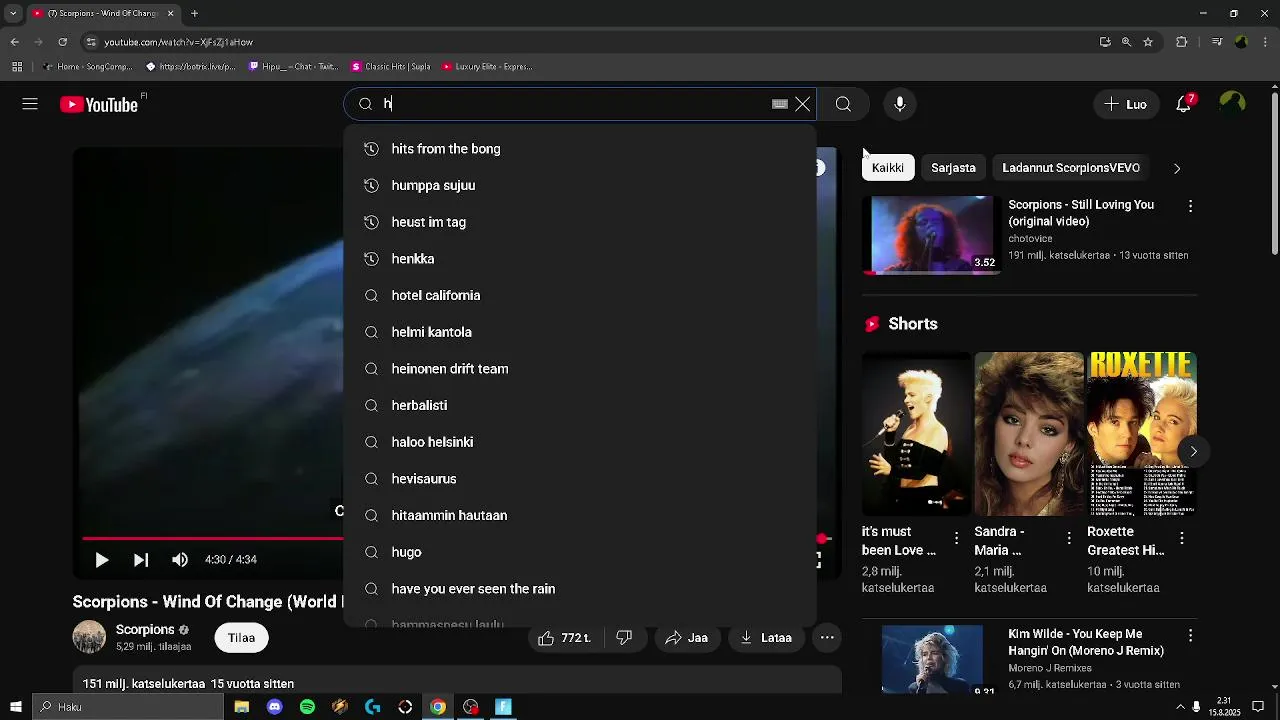This screenshot has height=720, width=1280.
Task: Open the Luxury Elite bookmark
Action: click(x=487, y=67)
